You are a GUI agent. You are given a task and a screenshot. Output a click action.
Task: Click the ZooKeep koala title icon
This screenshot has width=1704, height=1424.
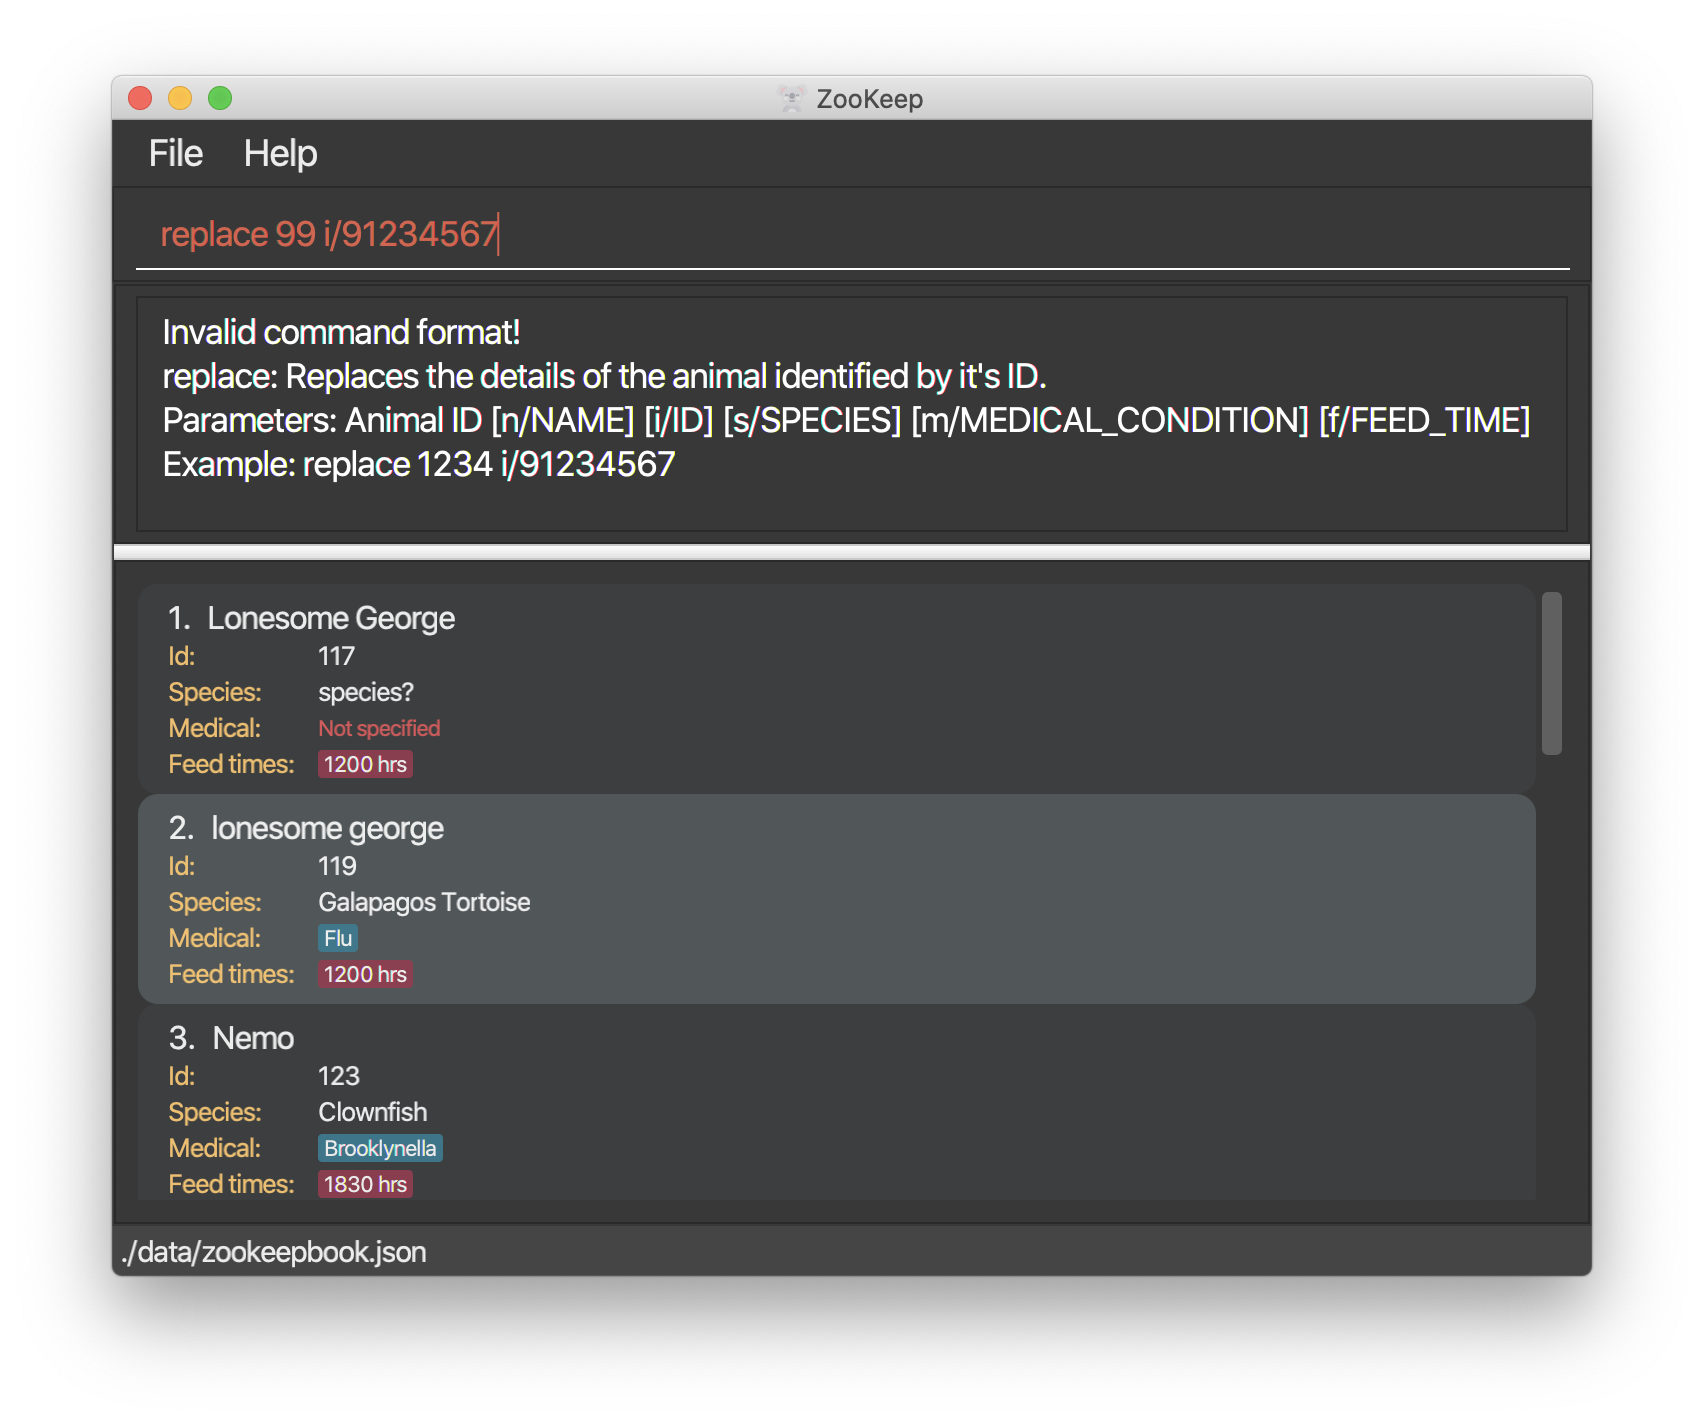coord(791,98)
